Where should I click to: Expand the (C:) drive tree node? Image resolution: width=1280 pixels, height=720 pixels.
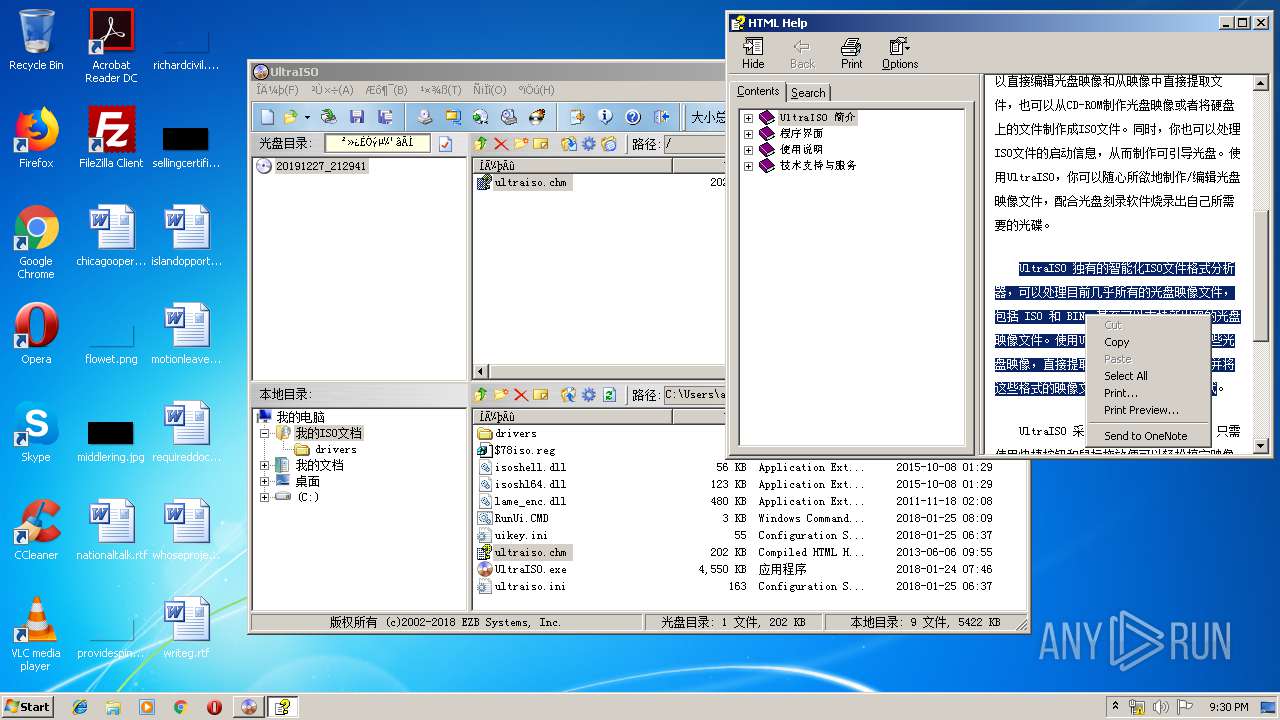coord(265,498)
